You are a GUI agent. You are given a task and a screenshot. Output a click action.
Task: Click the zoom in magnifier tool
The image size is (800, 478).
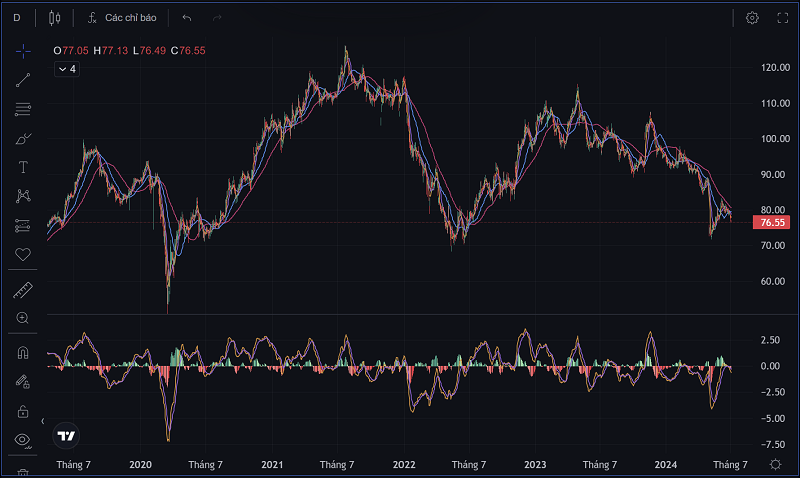tap(22, 318)
